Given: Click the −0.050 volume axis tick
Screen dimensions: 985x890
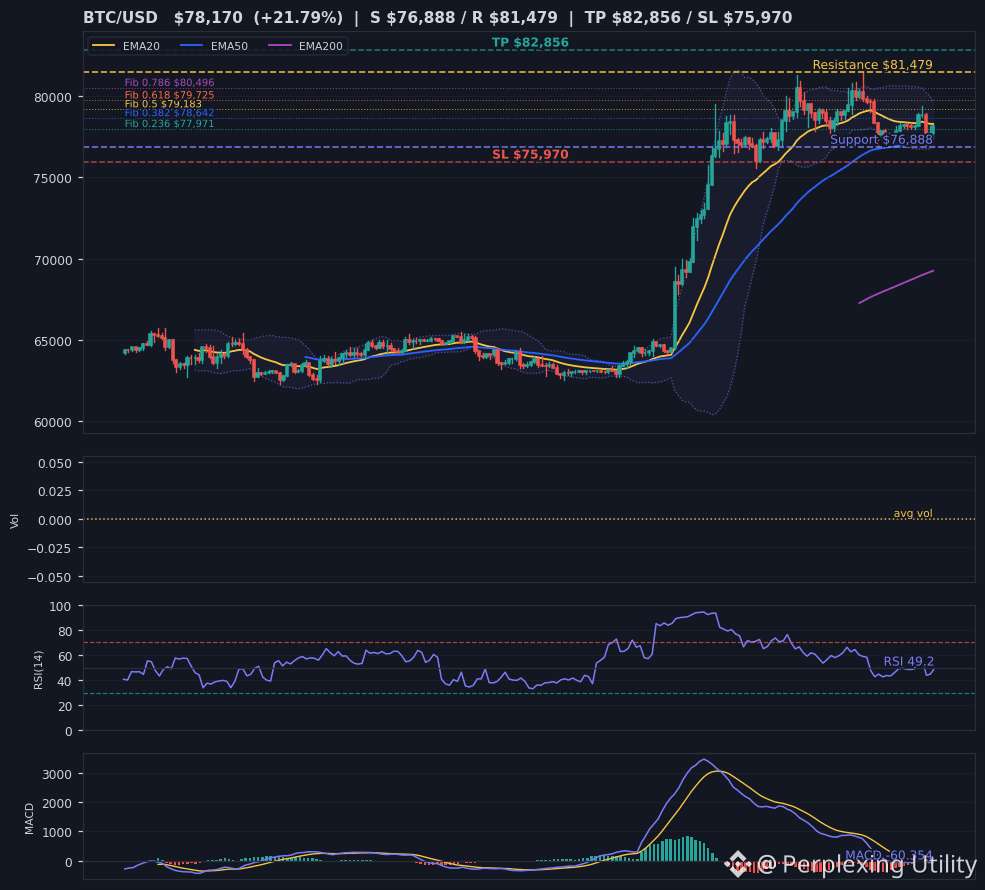Looking at the screenshot, I should pyautogui.click(x=50, y=577).
